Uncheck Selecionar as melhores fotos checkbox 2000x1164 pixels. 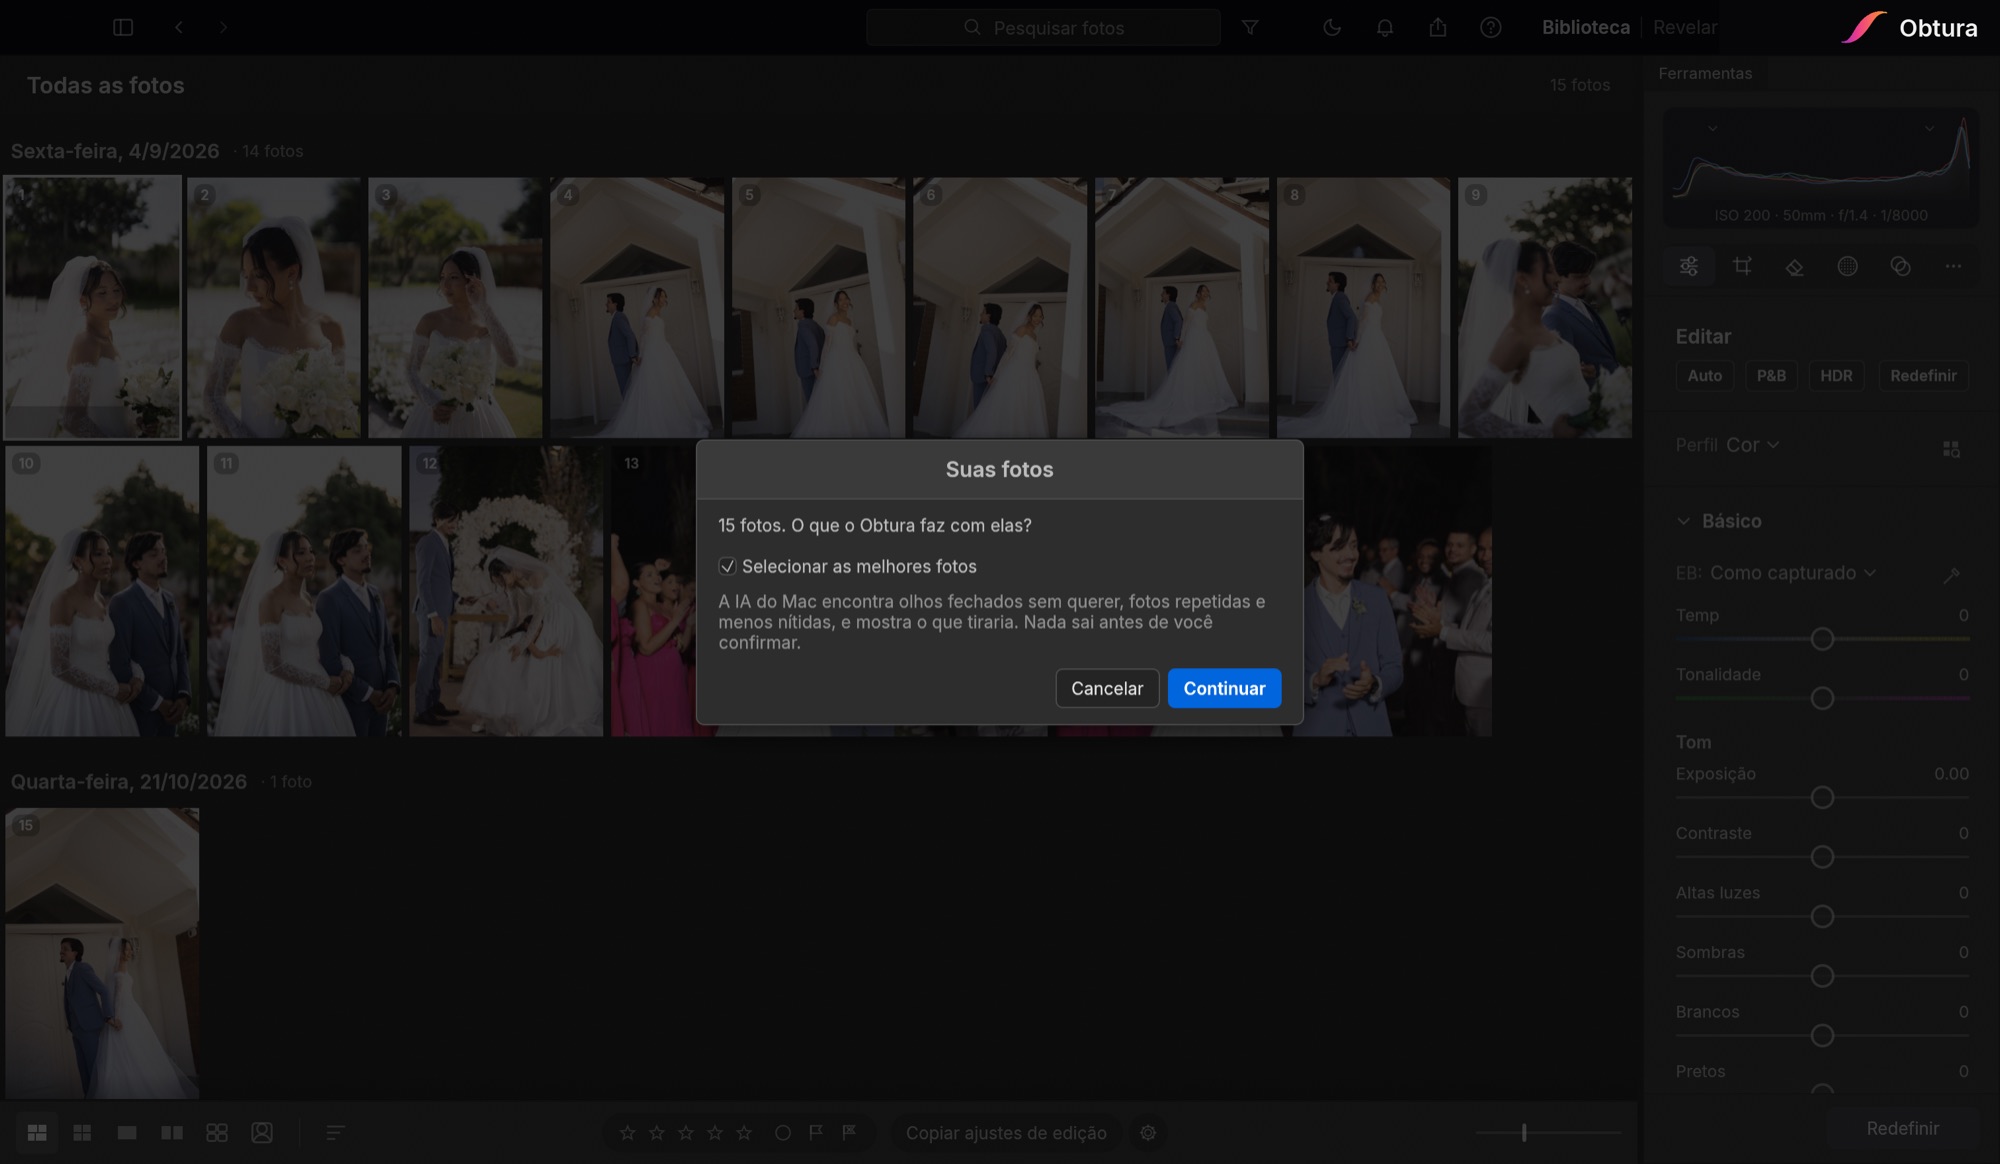pos(727,566)
